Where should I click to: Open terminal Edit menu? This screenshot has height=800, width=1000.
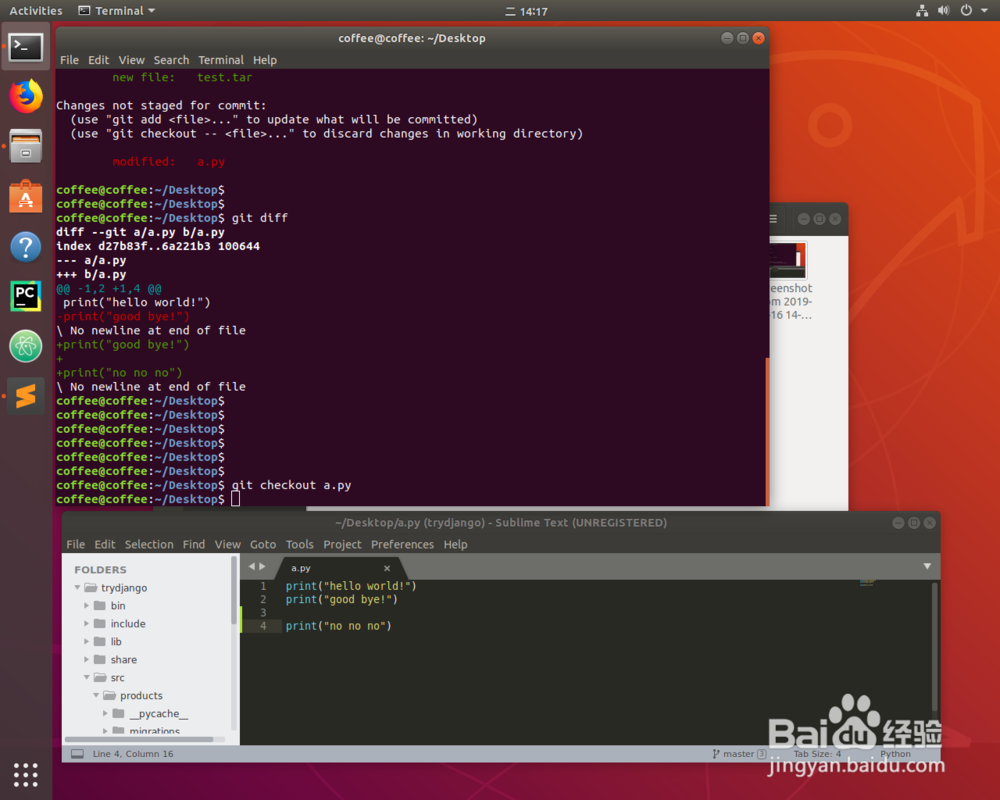[98, 60]
